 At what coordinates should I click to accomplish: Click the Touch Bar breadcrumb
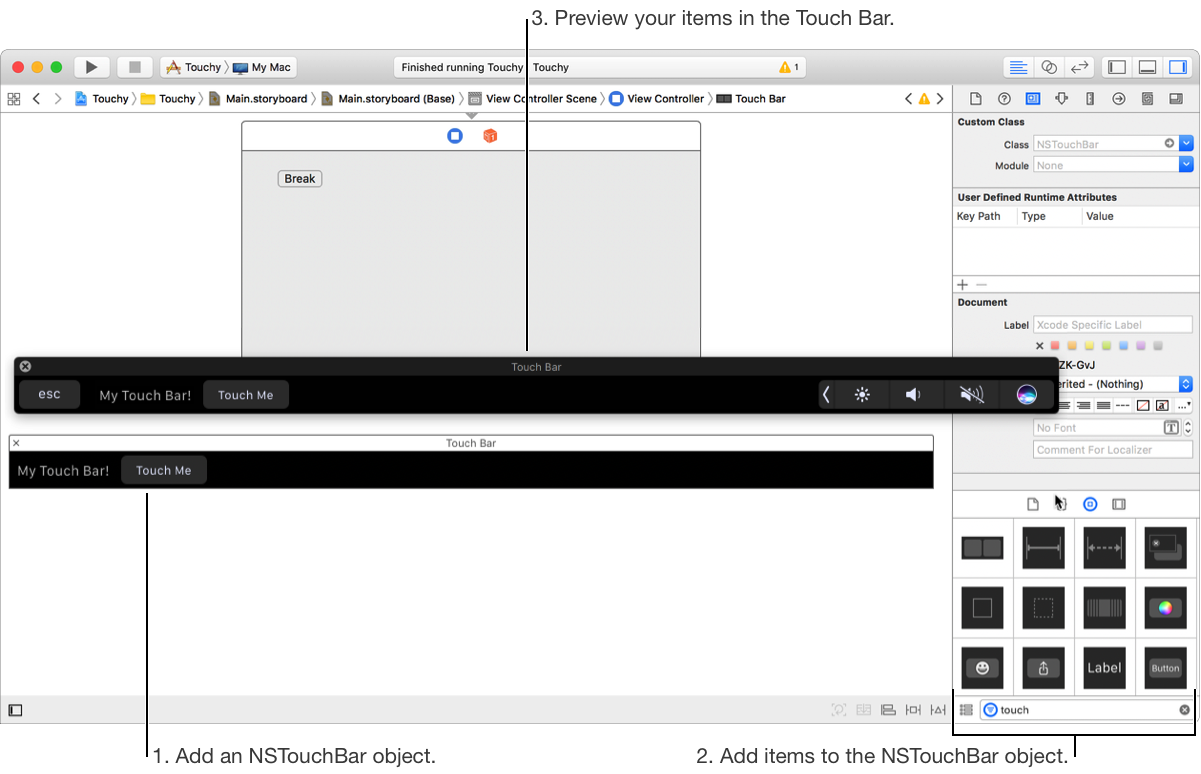coord(752,99)
